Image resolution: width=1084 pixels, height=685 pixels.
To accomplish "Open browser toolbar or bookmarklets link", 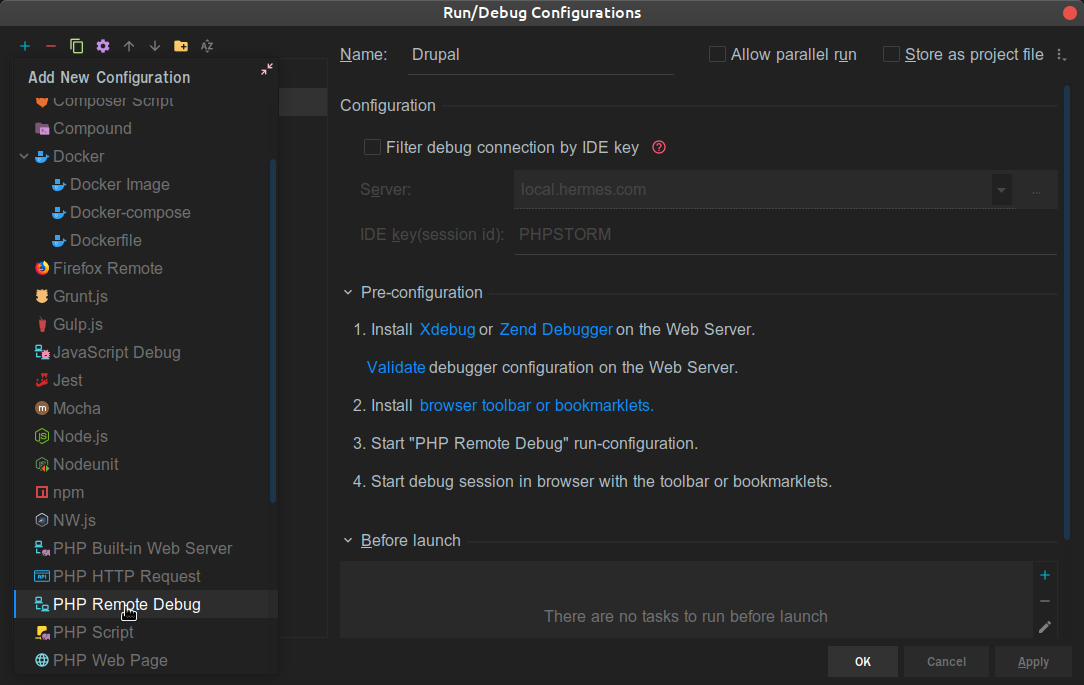I will click(536, 406).
